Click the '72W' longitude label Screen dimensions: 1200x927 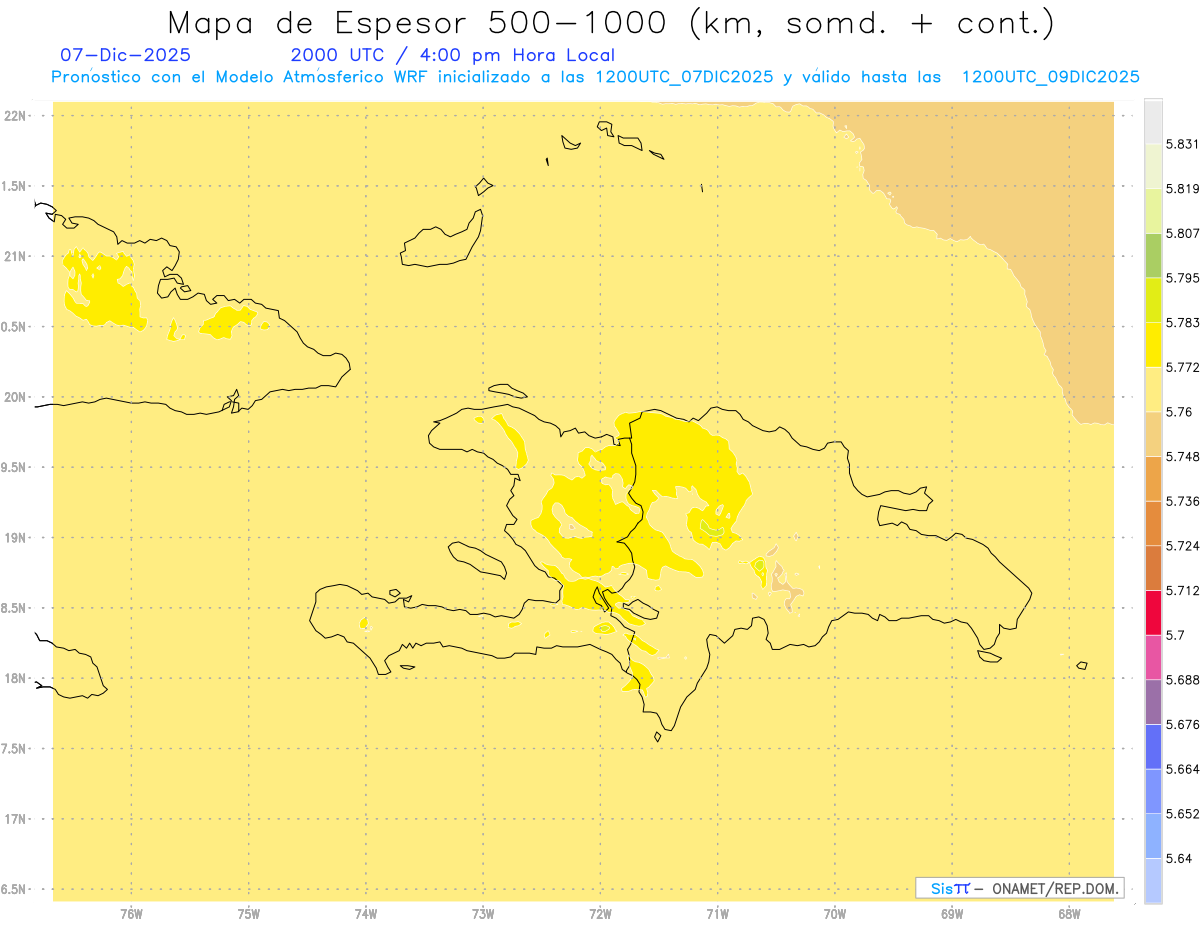(600, 914)
